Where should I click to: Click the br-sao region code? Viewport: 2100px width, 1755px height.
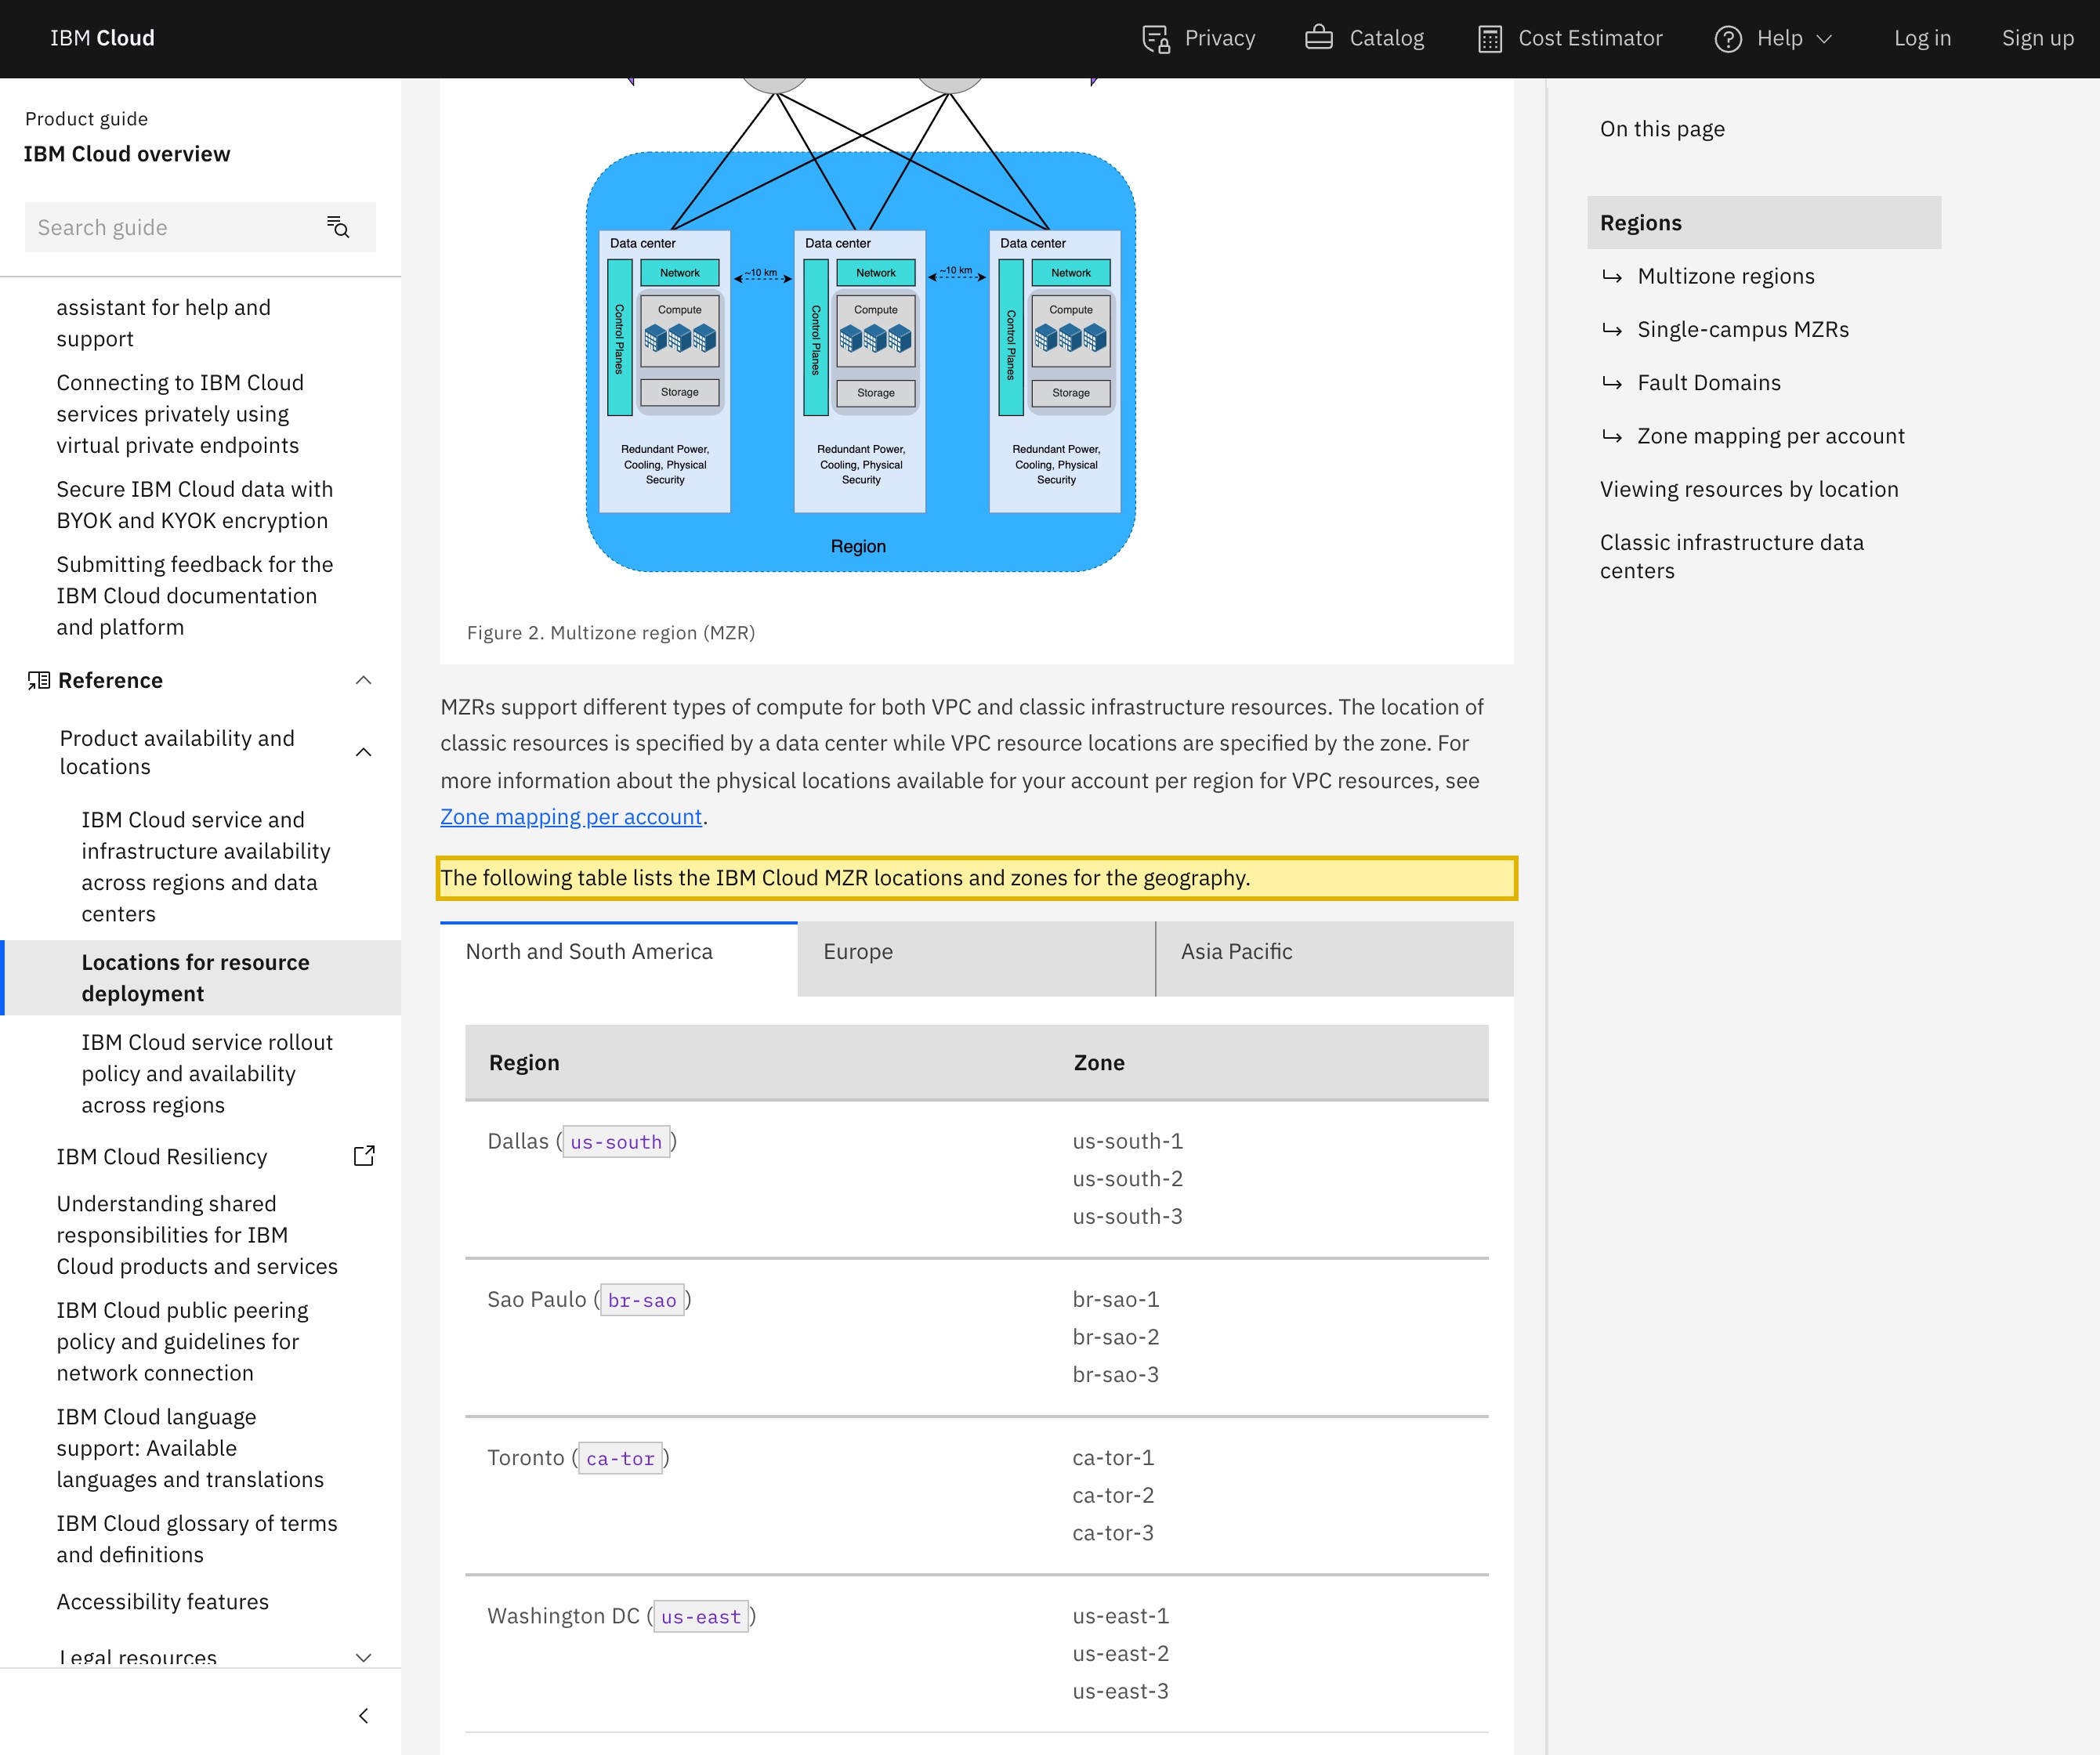(642, 1300)
